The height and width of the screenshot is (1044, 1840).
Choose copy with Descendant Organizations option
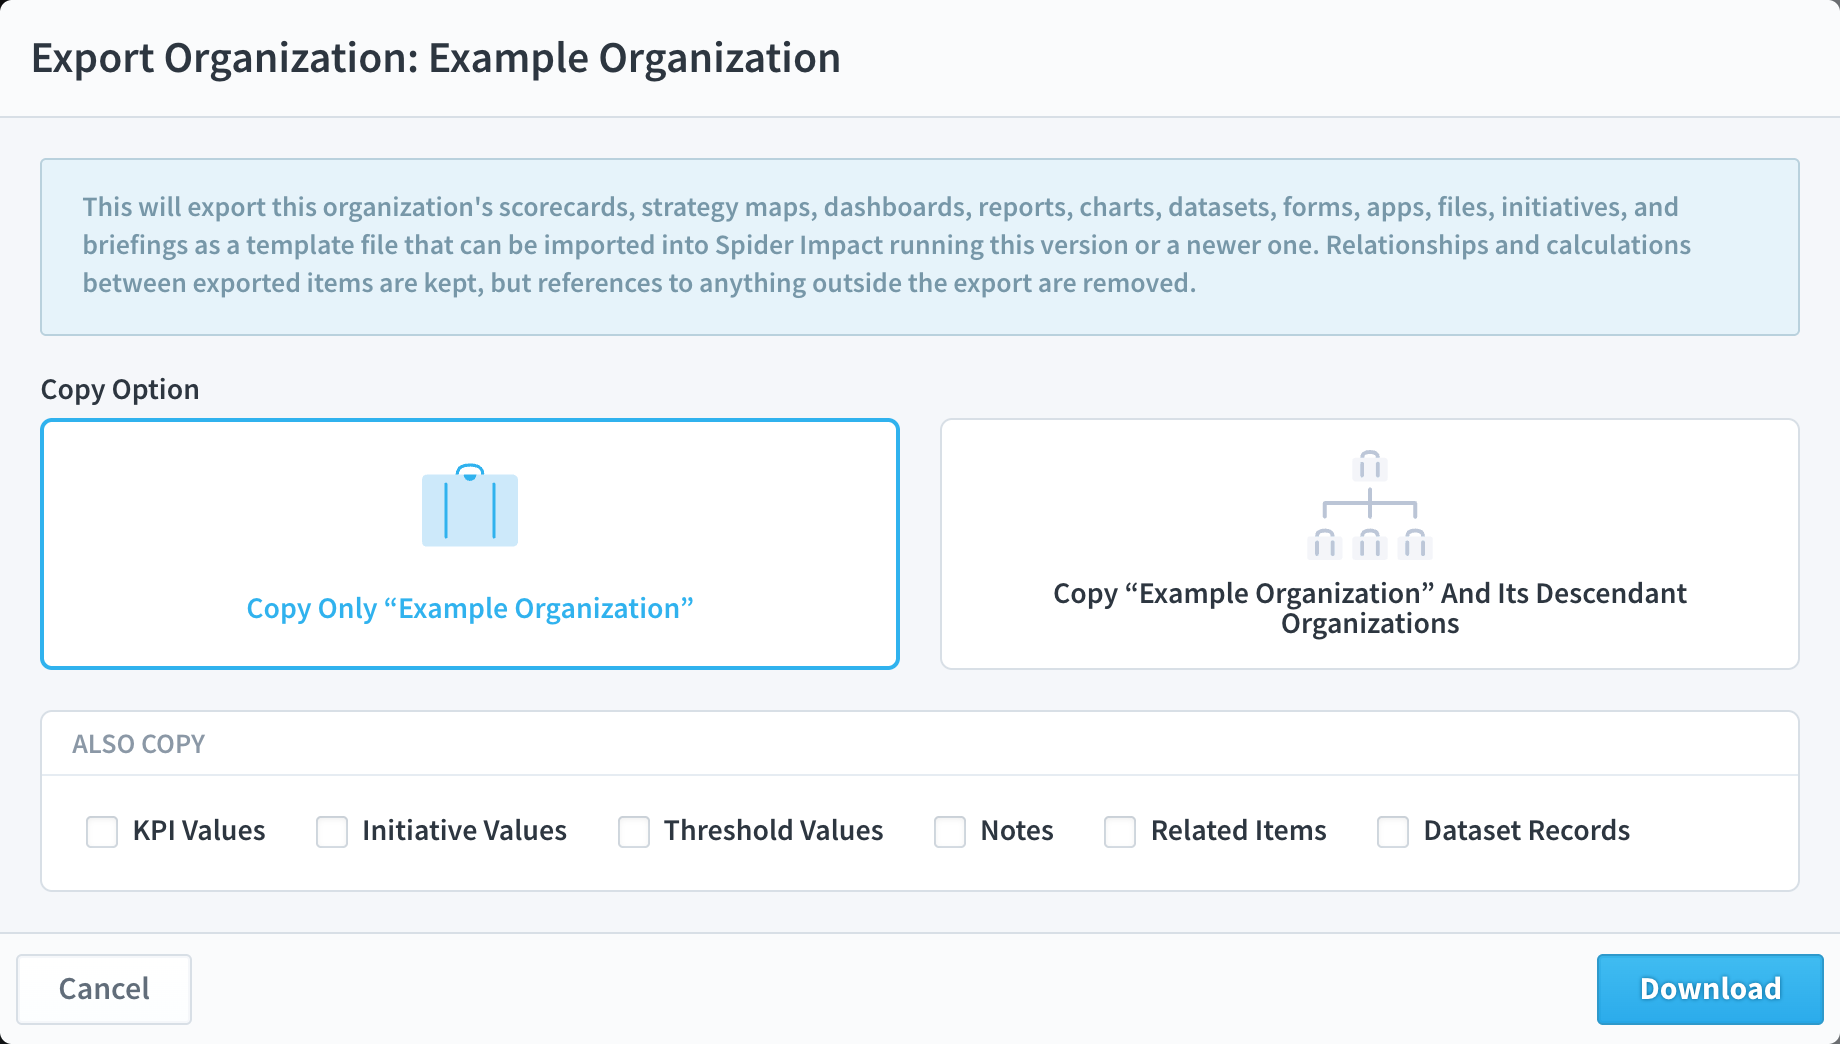click(1370, 544)
